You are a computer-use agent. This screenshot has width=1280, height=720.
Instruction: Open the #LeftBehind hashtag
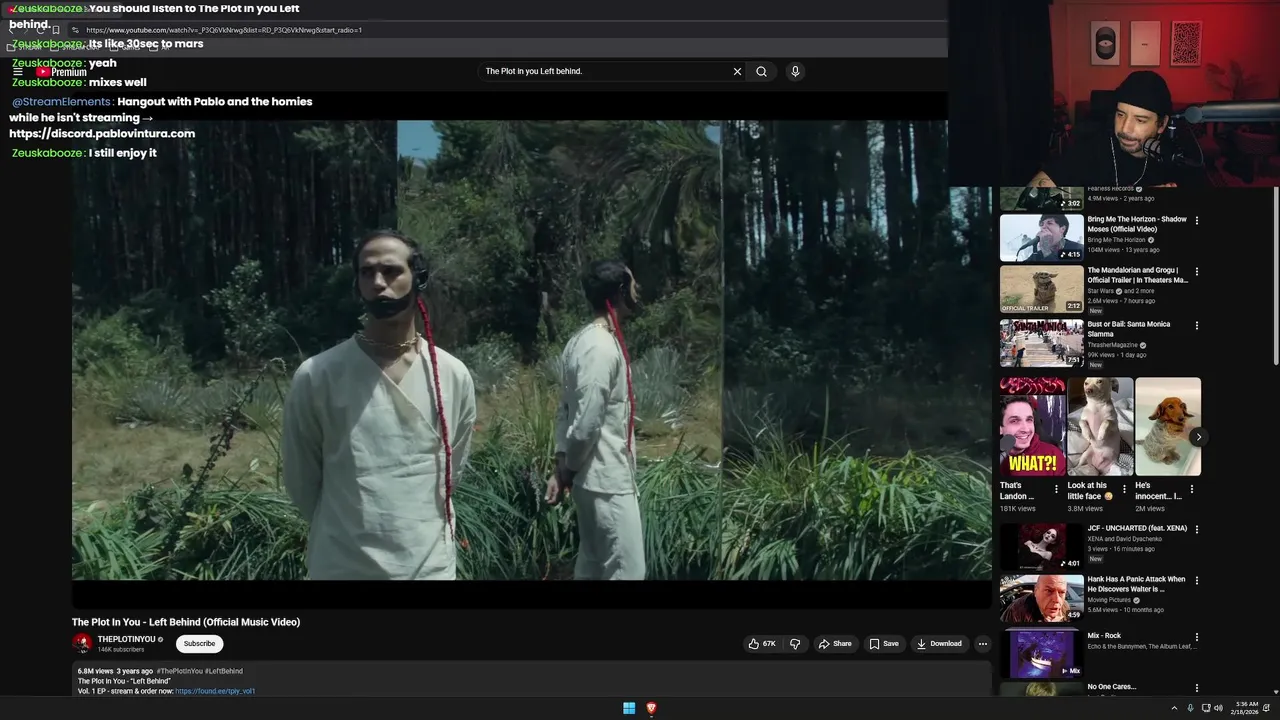pyautogui.click(x=224, y=671)
